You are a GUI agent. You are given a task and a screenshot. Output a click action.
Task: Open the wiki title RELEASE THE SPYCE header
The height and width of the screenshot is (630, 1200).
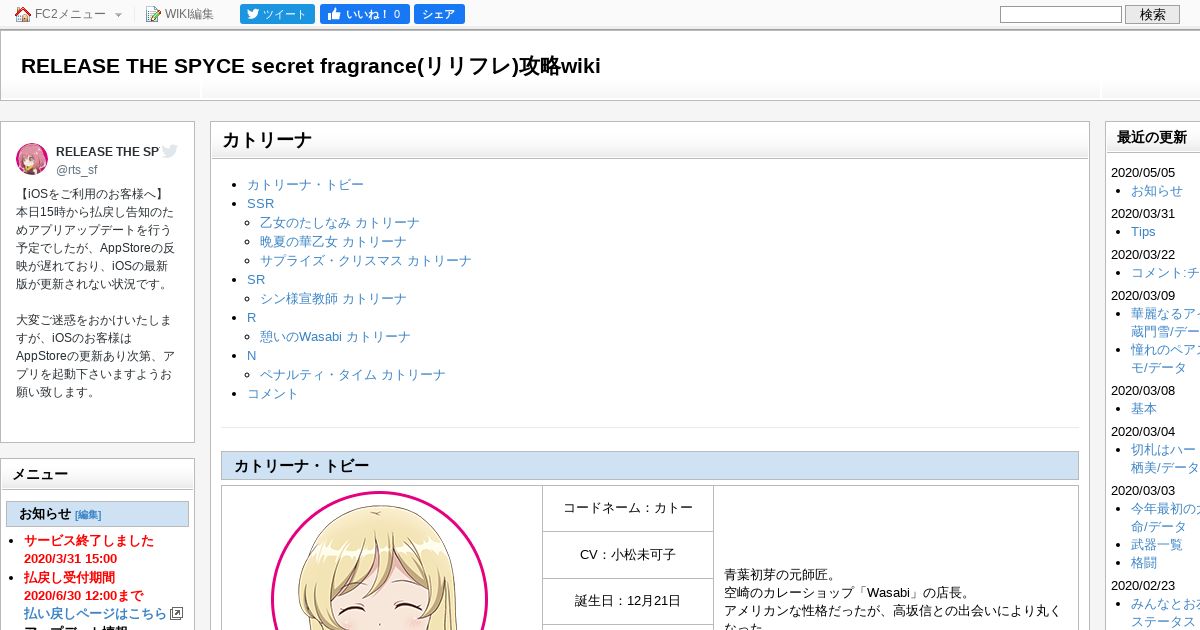310,66
